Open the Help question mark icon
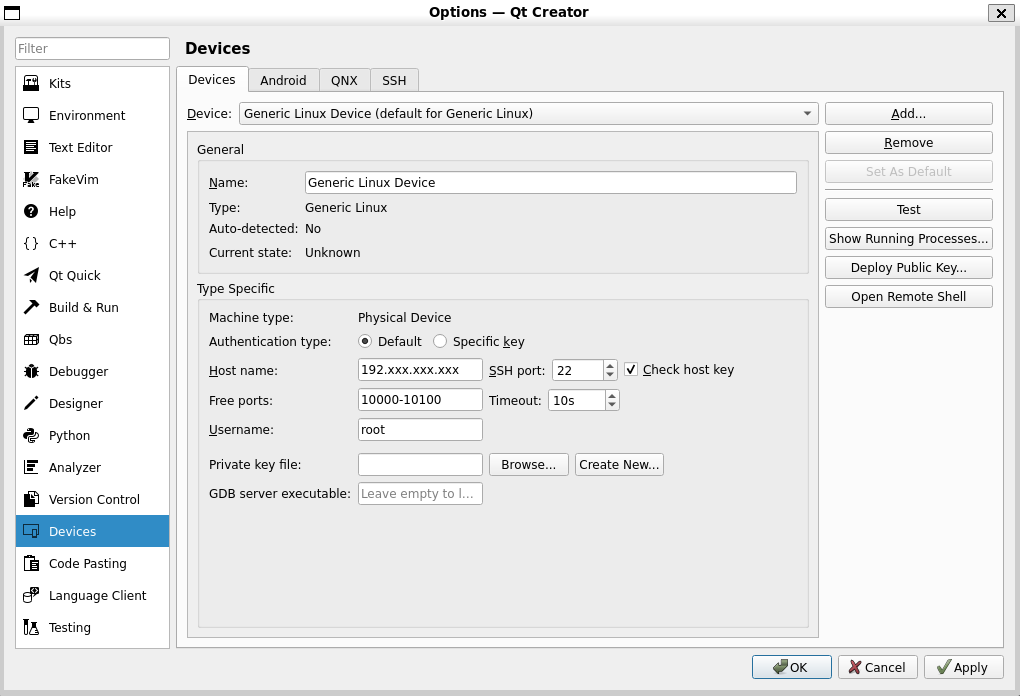Screen dimensions: 1020x696 (x=31, y=211)
